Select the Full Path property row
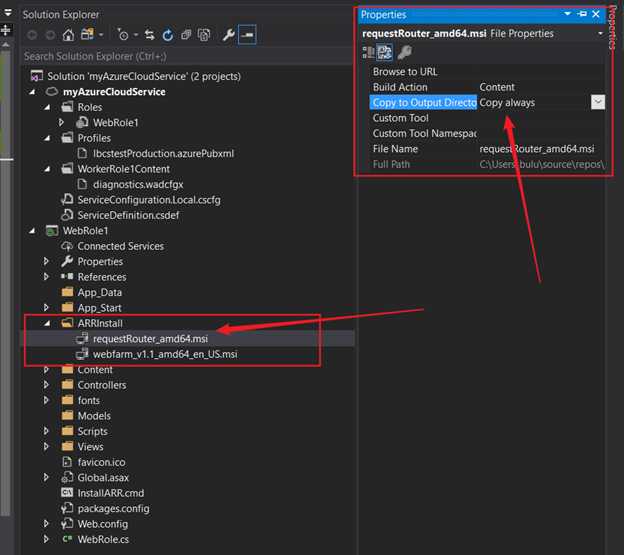This screenshot has width=624, height=555. coord(487,164)
